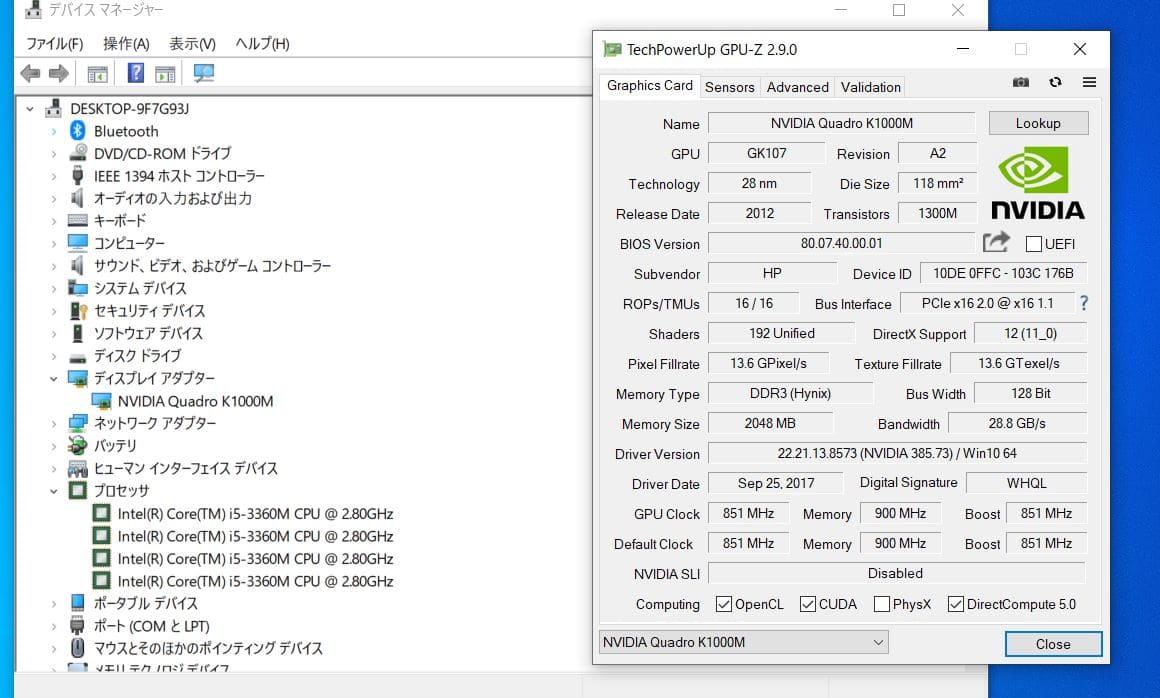The width and height of the screenshot is (1160, 698).
Task: Collapse the DESKTOP-9F7G93J root node
Action: pyautogui.click(x=30, y=109)
